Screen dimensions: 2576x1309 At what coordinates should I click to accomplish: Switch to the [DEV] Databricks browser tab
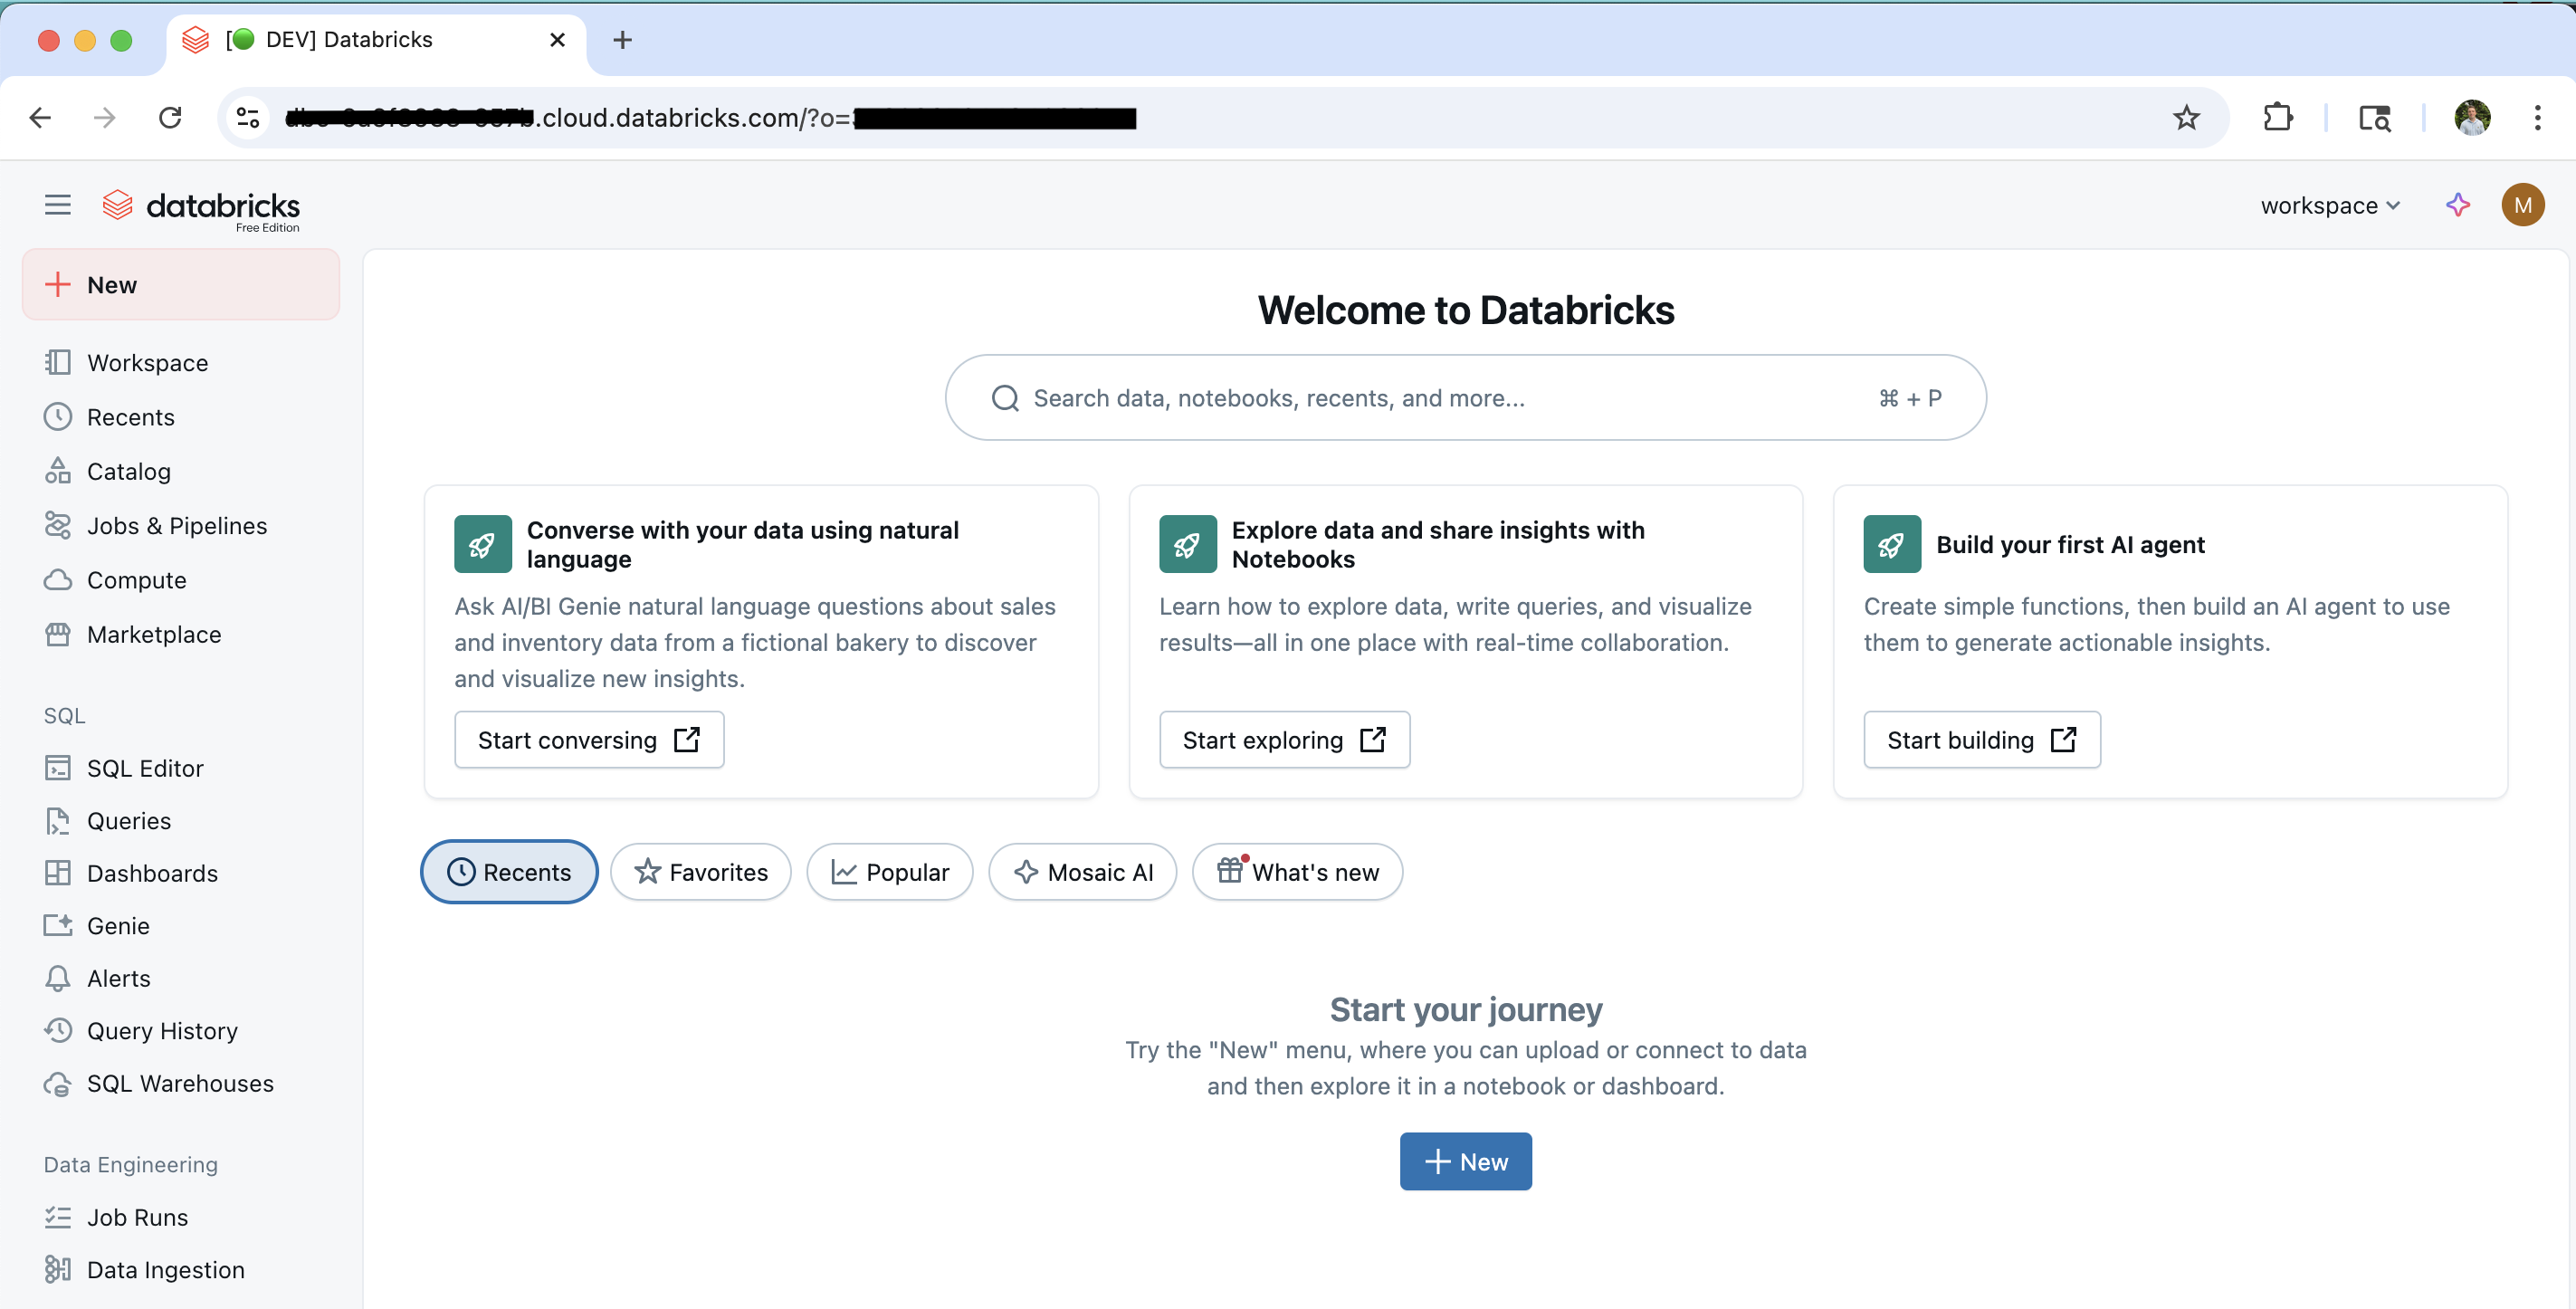[376, 40]
